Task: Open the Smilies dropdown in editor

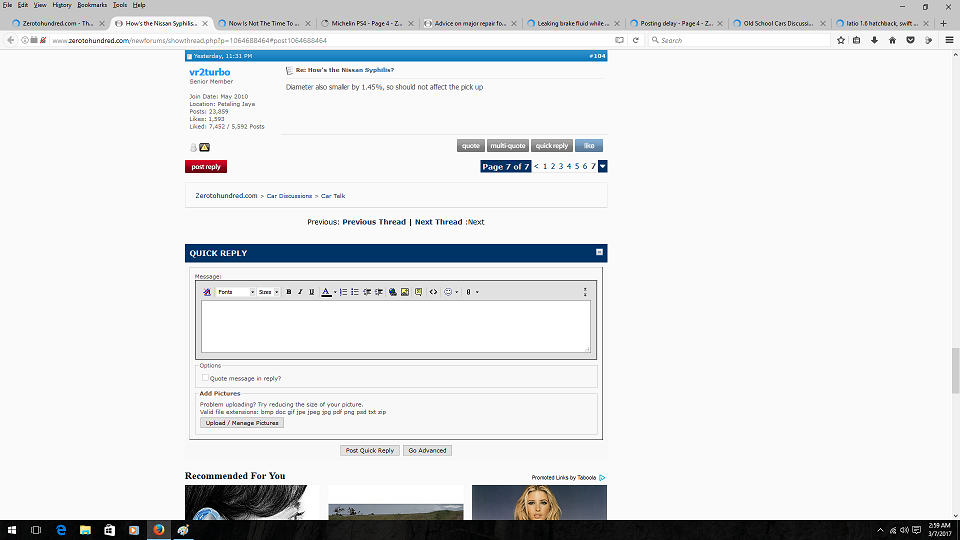Action: [451, 292]
